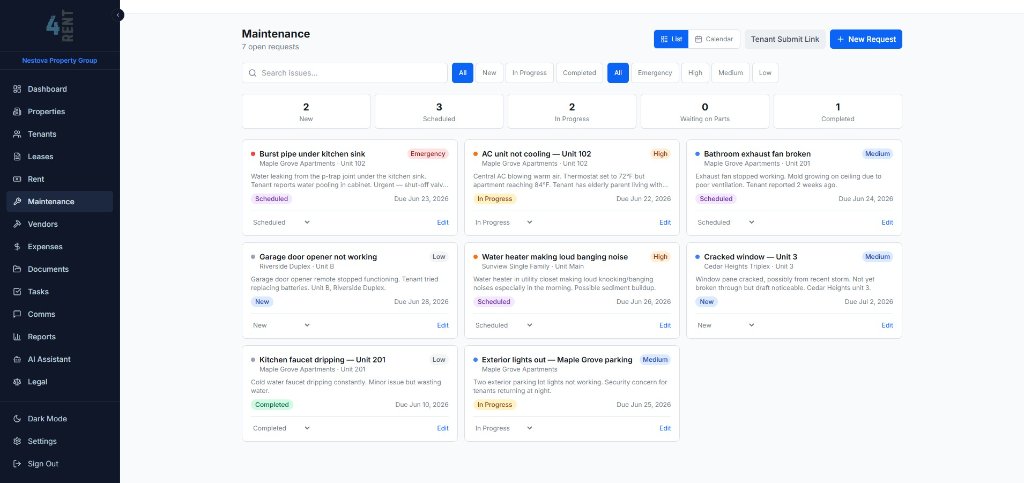Click the Maintenance wrench icon
Screen dimensions: 1024x483
[17, 202]
